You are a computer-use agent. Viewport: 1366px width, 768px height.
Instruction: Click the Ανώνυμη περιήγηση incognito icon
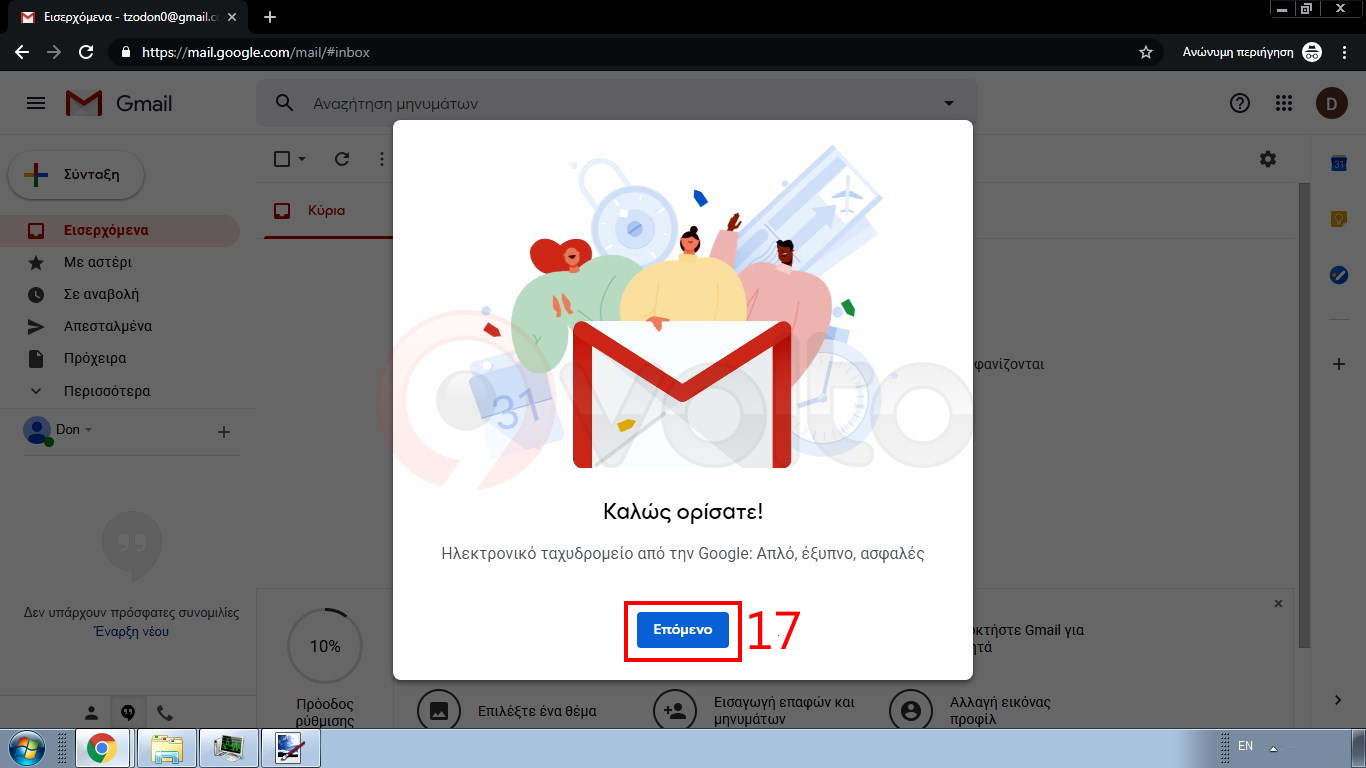pyautogui.click(x=1312, y=52)
